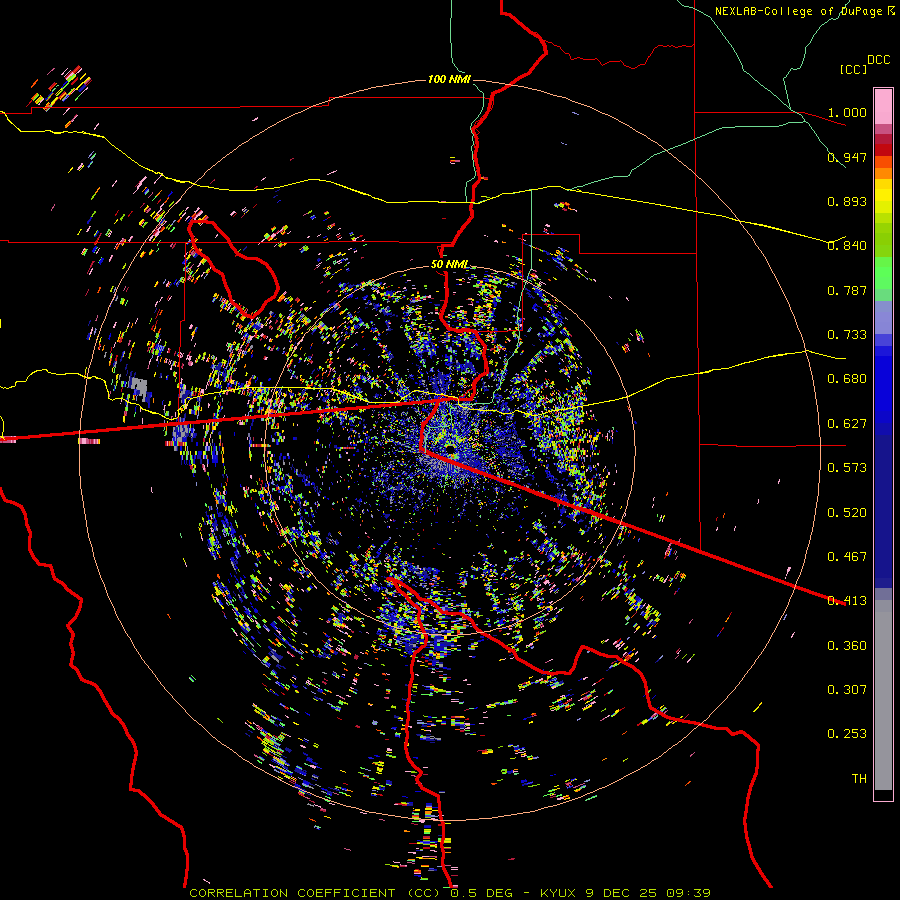Click the 100 NMI range ring label
This screenshot has height=900, width=900.
click(x=449, y=79)
